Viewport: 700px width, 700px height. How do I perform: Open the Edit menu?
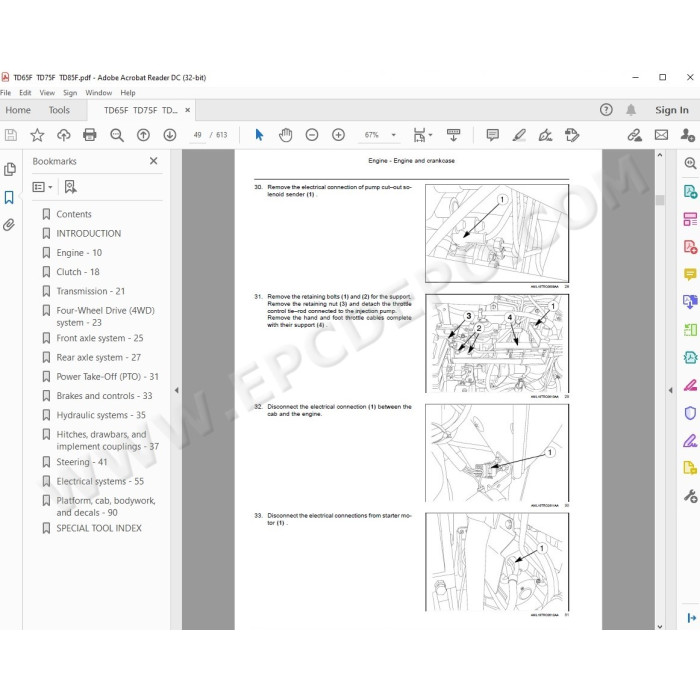coord(25,93)
